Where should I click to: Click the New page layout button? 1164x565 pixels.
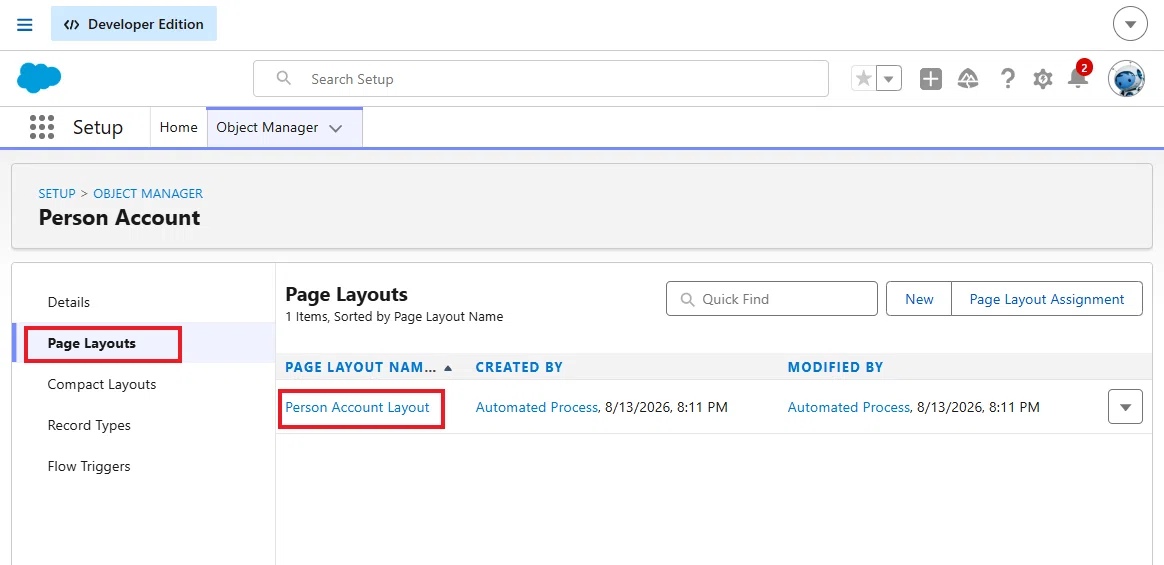919,298
